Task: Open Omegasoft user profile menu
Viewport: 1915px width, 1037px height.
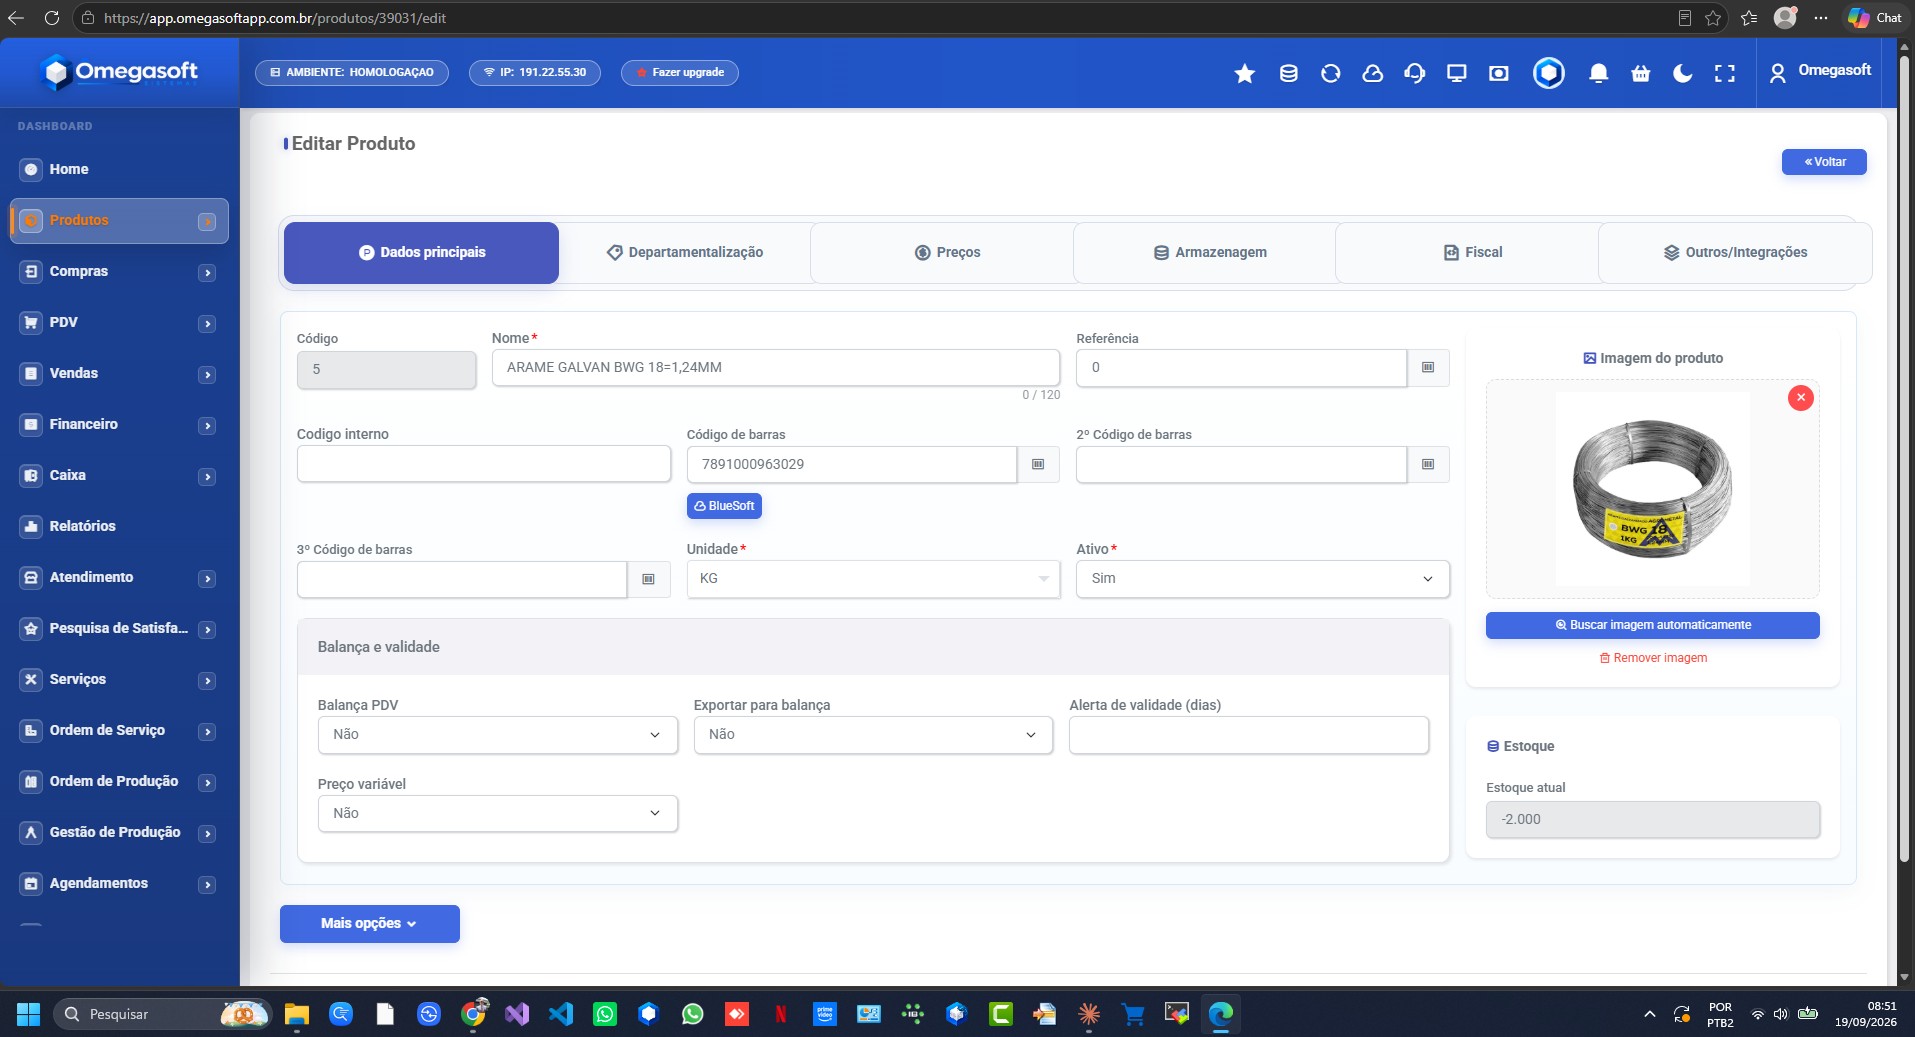Action: point(1820,72)
